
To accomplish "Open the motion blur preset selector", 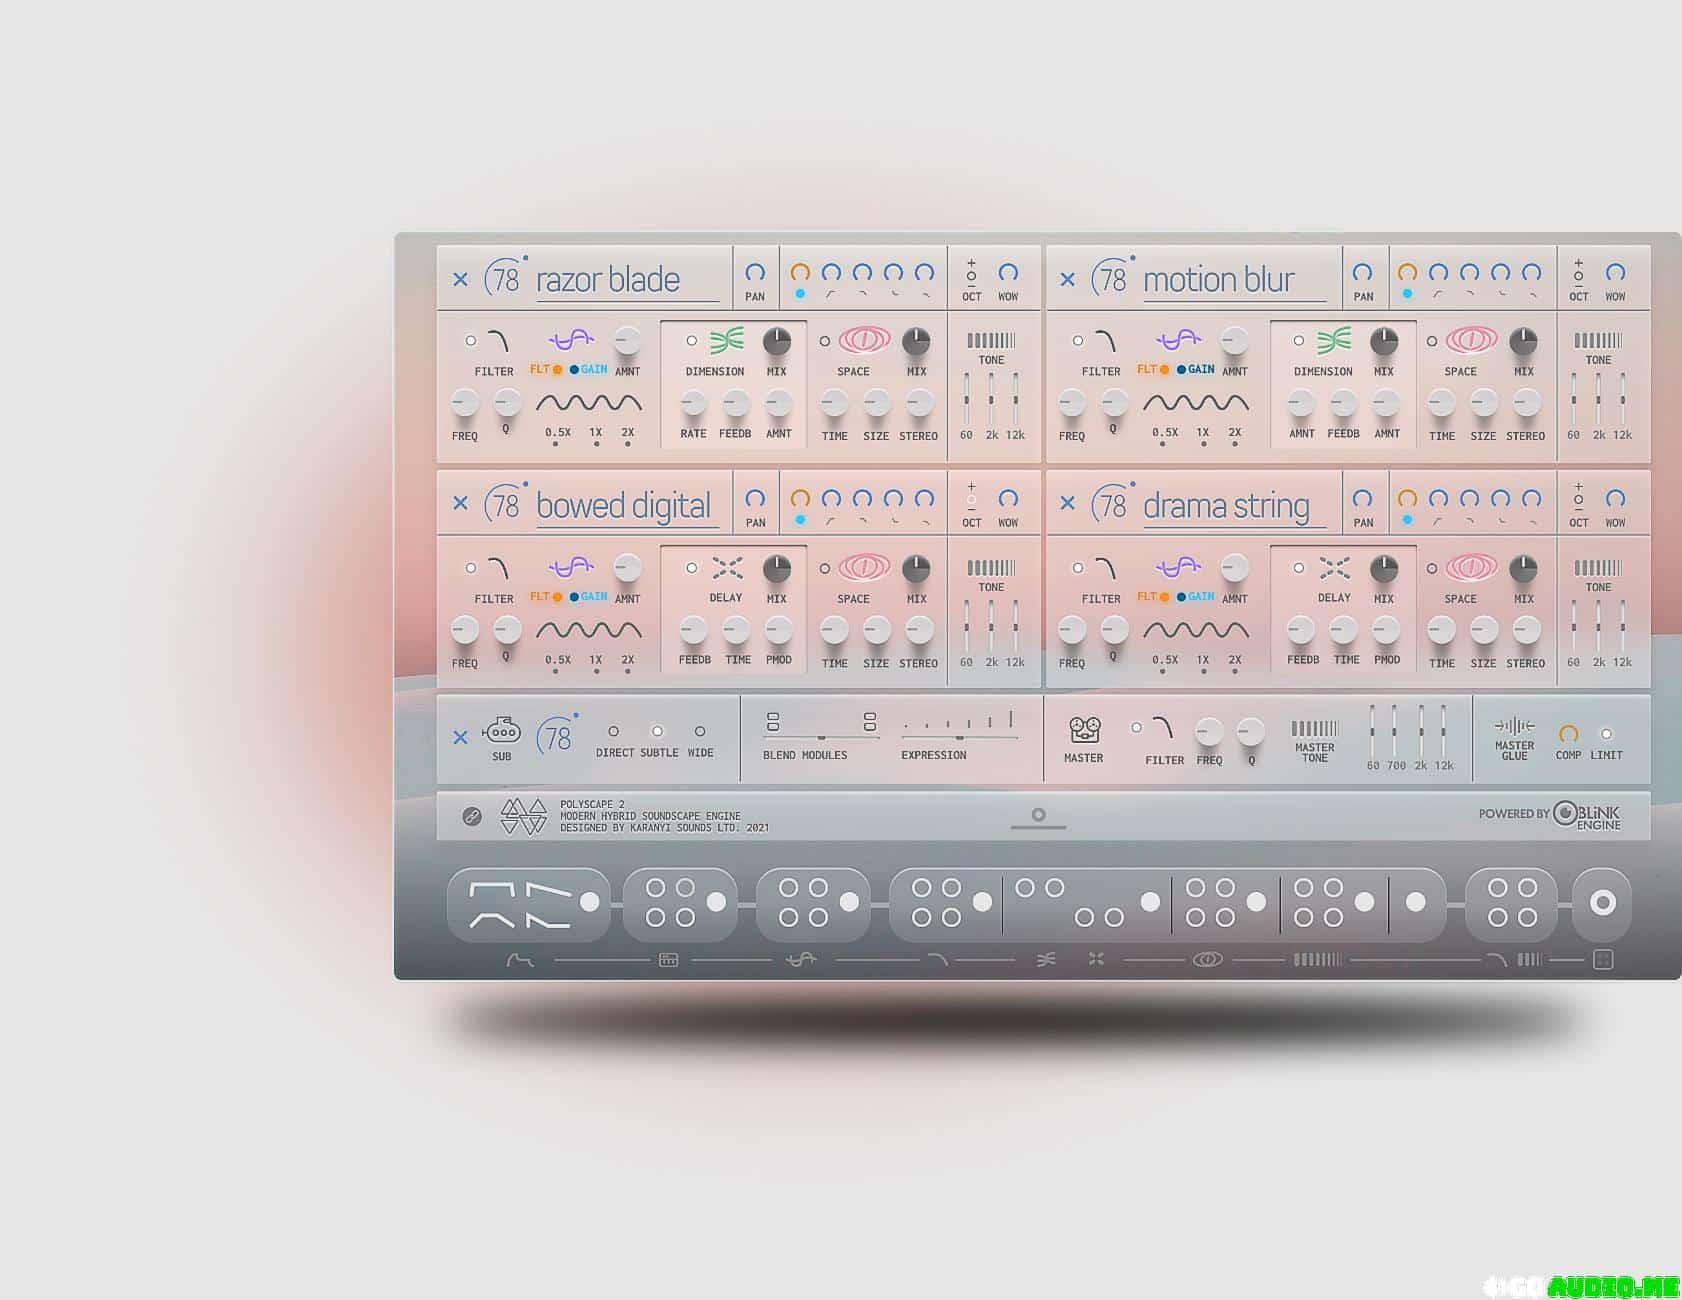I will [1218, 281].
